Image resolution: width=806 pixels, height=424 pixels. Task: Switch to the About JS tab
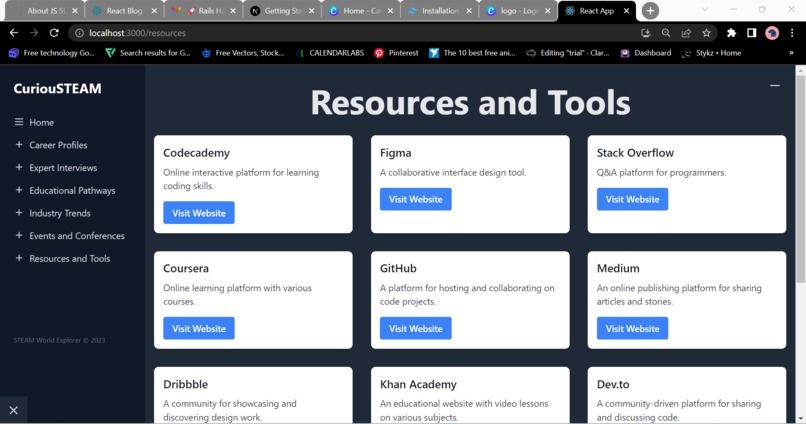pos(45,11)
